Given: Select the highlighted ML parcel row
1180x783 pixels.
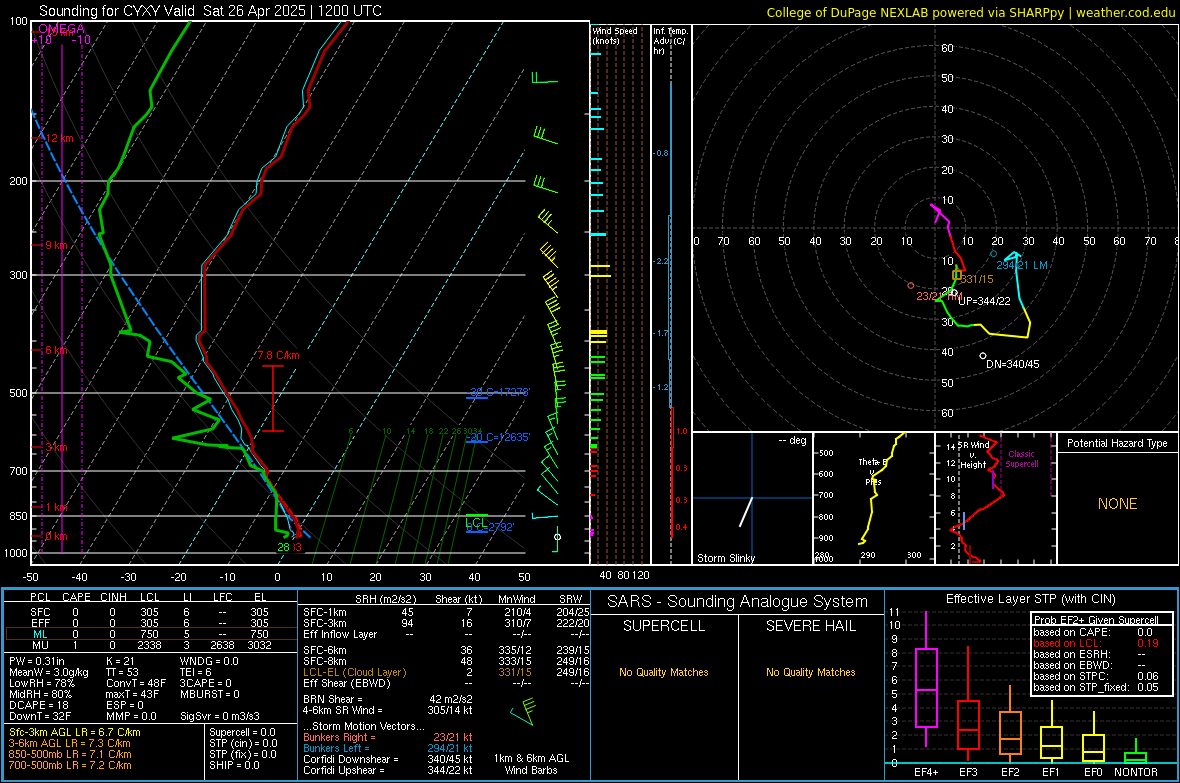Looking at the screenshot, I should tap(151, 634).
